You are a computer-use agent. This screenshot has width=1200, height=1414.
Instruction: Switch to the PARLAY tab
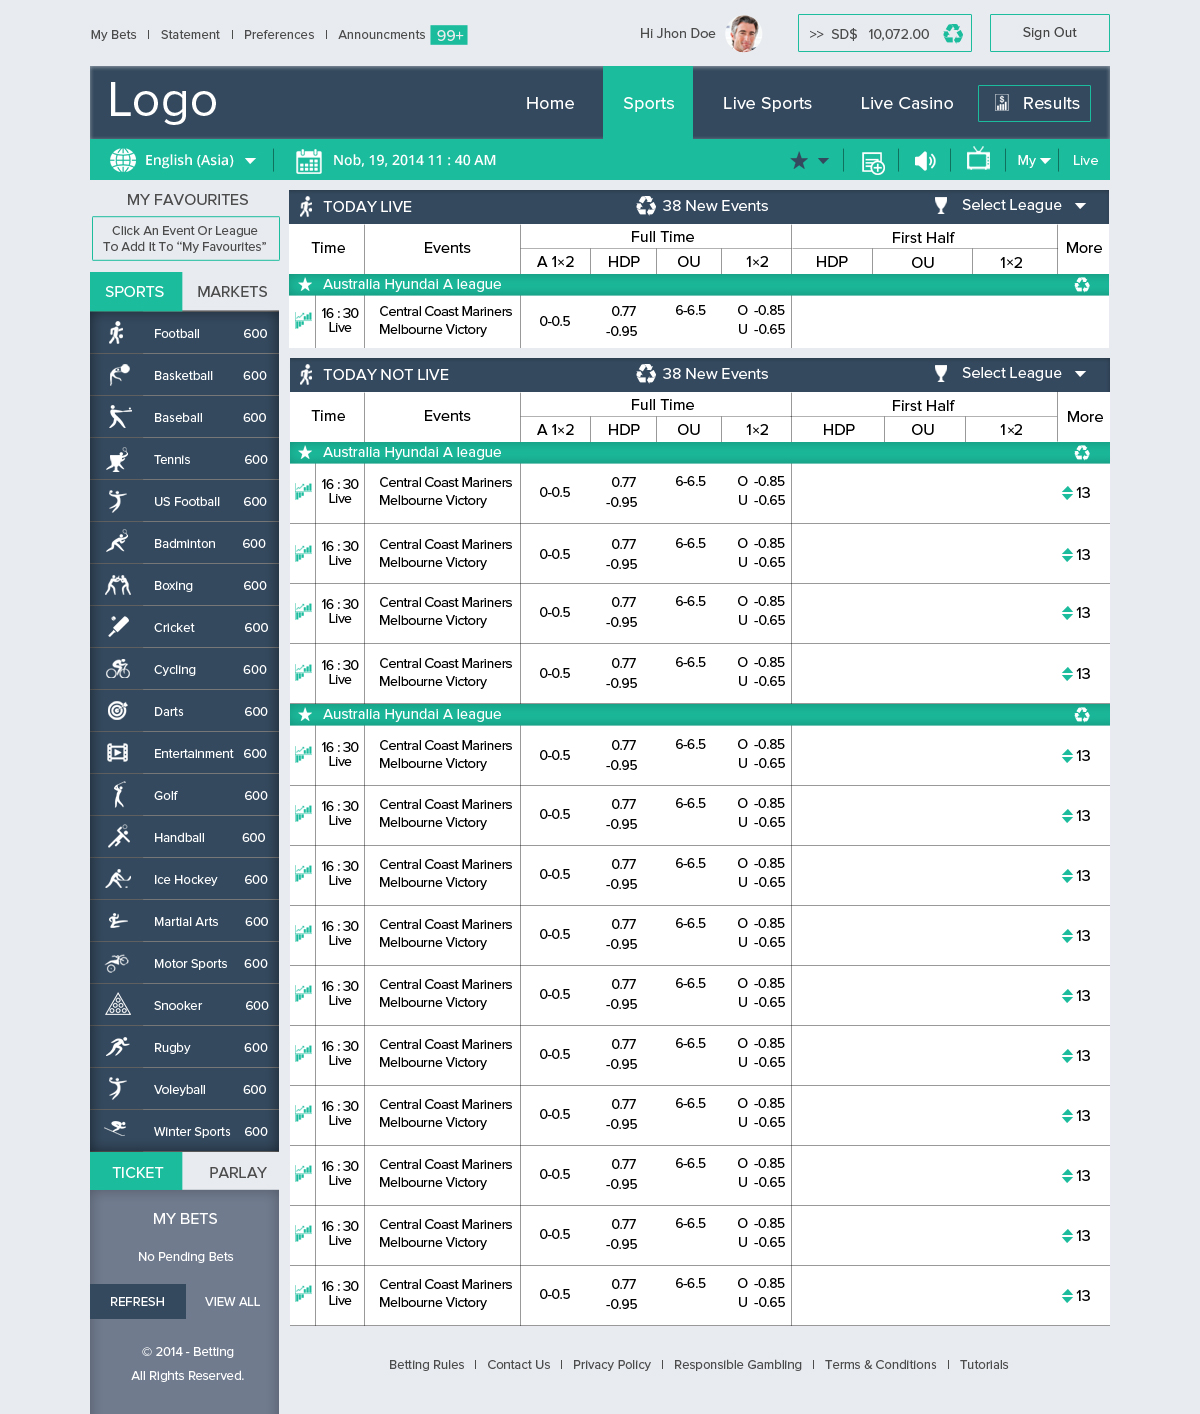click(x=237, y=1172)
